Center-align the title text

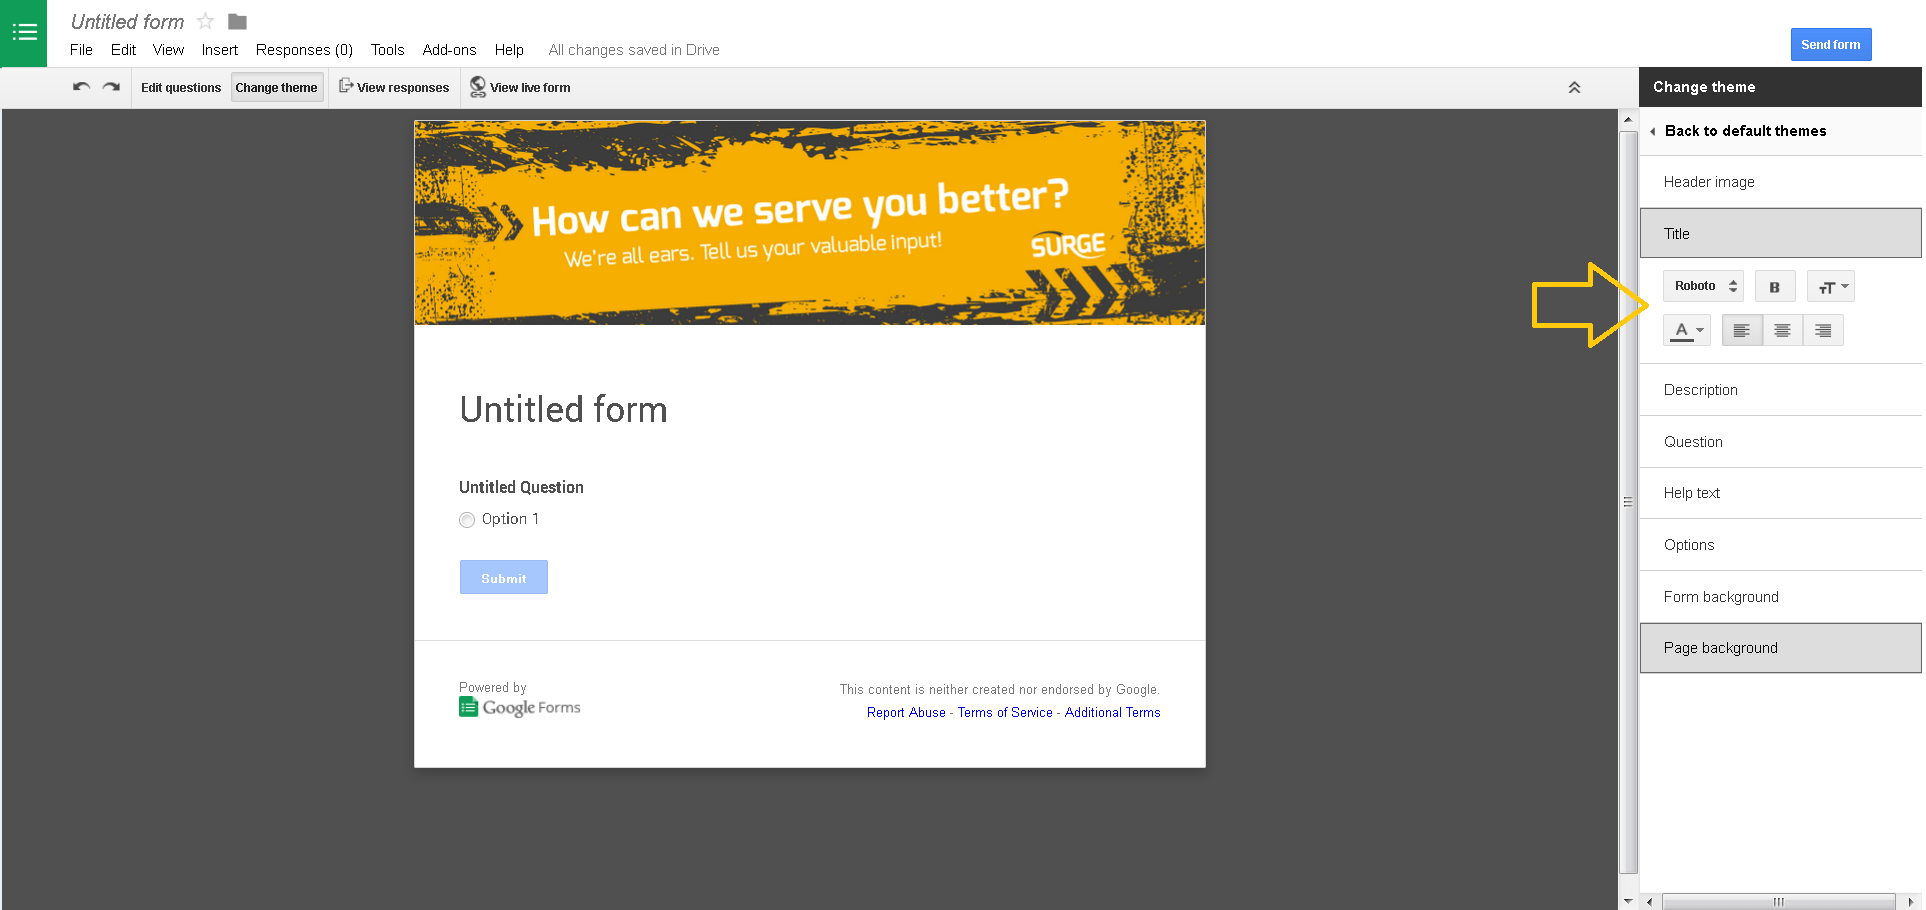point(1782,330)
